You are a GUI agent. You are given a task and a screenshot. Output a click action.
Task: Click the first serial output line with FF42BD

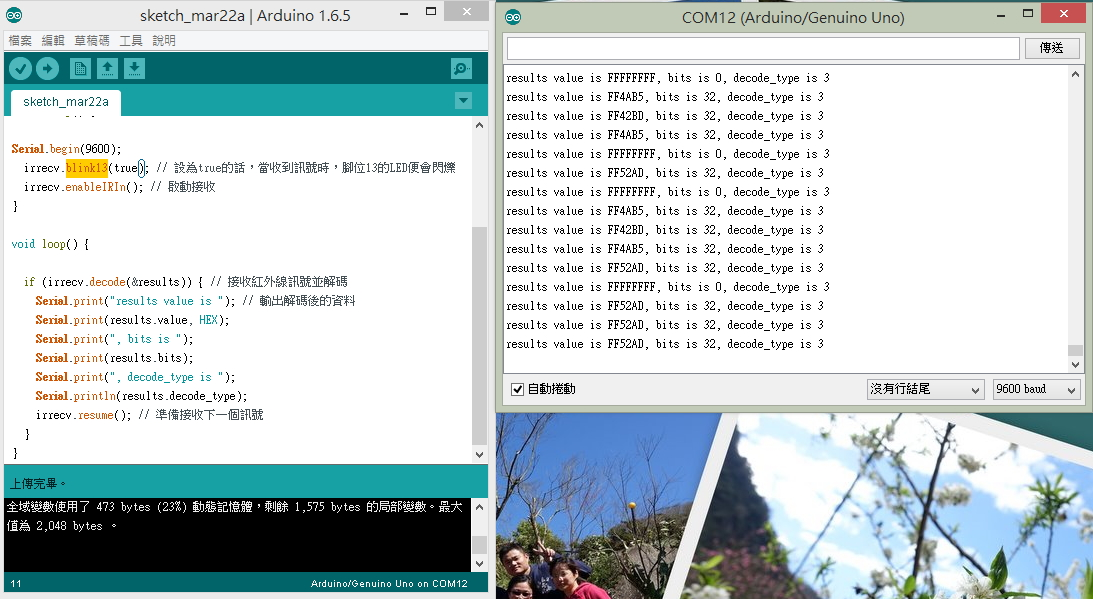[x=665, y=116]
